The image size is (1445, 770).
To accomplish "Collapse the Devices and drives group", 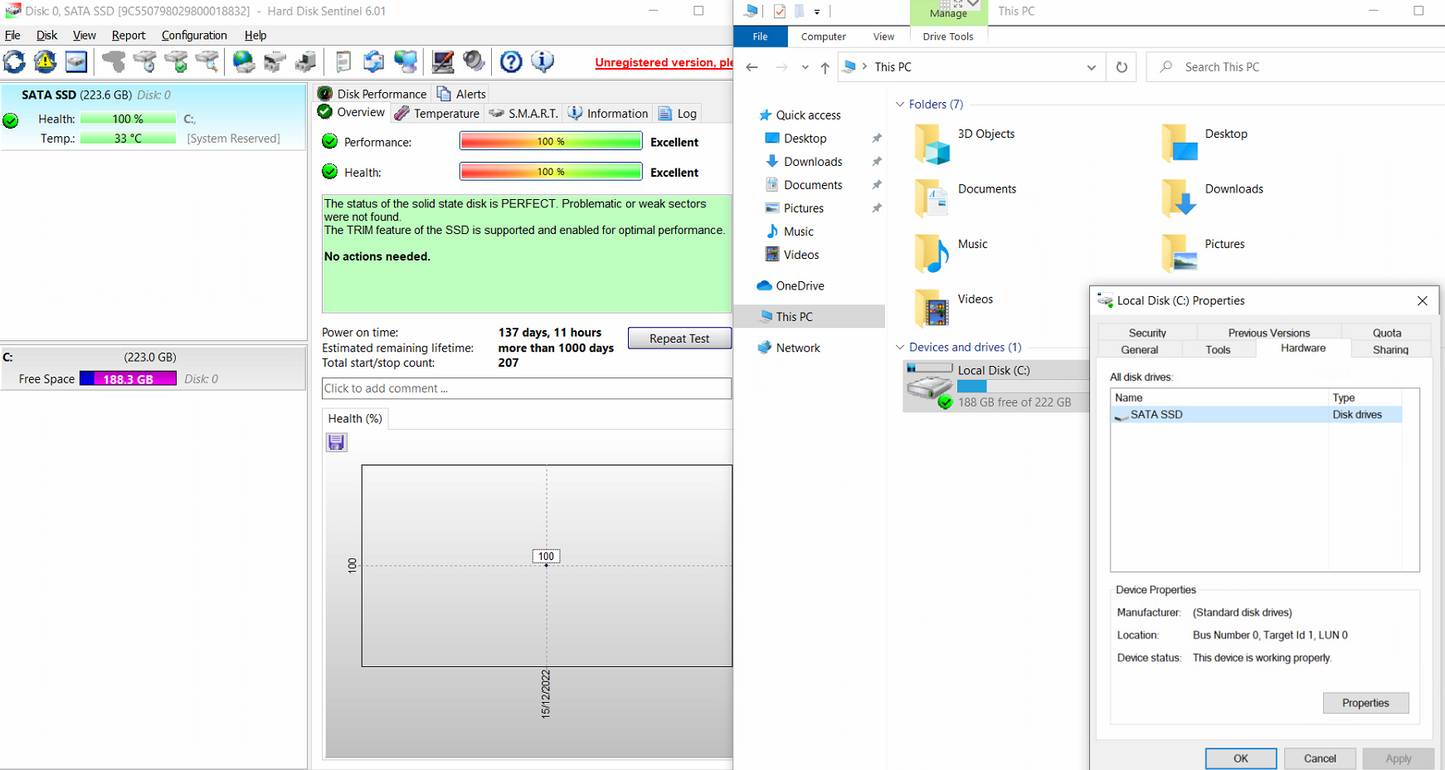I will pos(900,348).
